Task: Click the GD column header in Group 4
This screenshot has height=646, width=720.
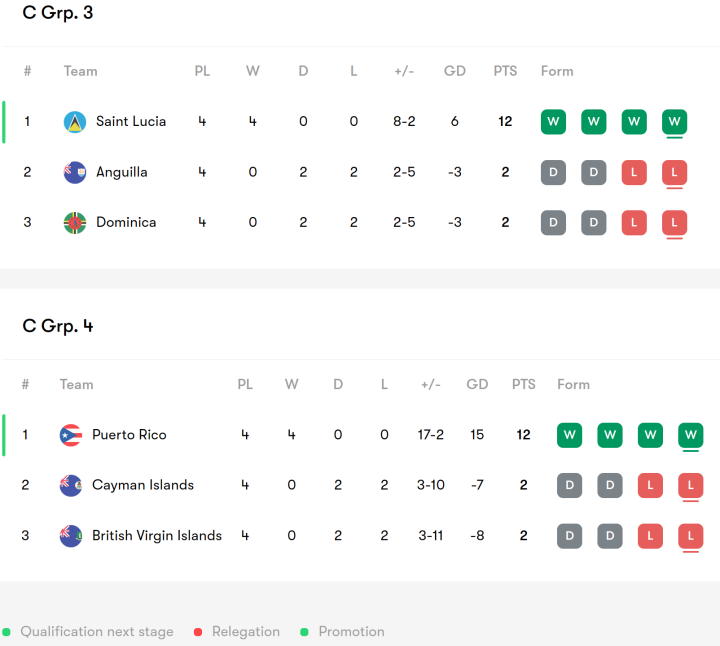Action: pyautogui.click(x=477, y=384)
